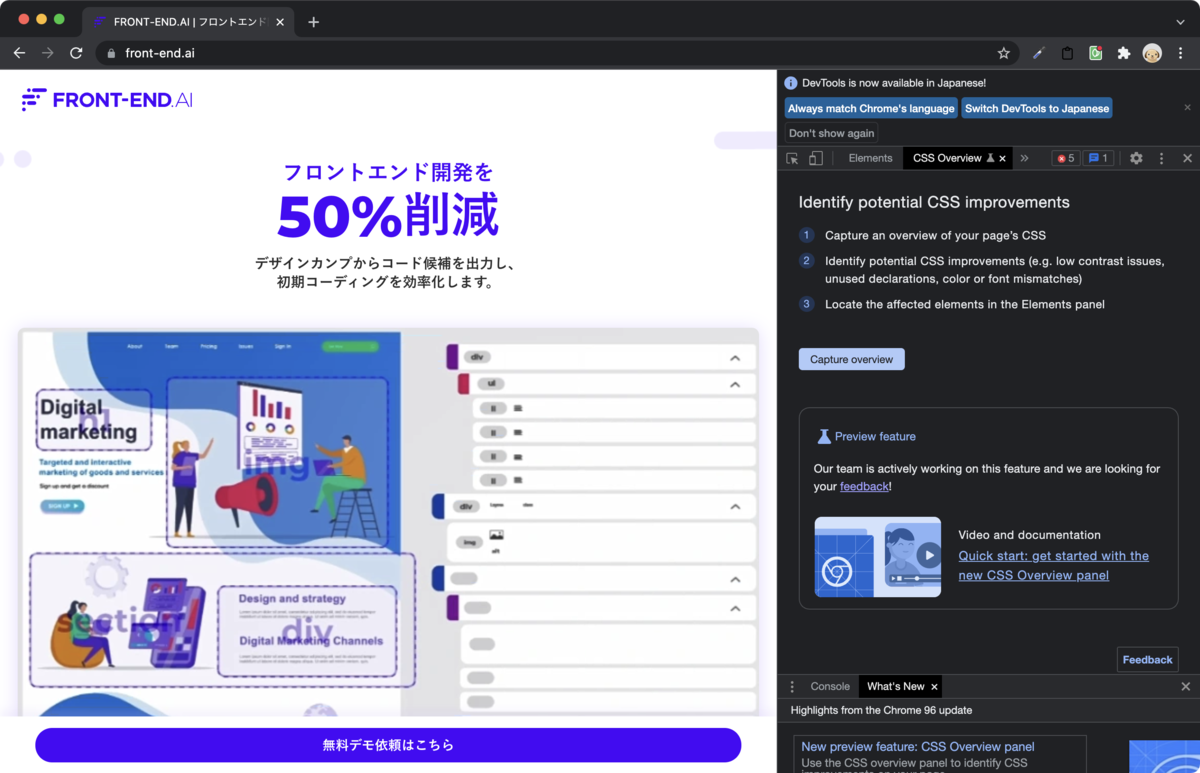Play the CSS Overview video thumbnail
Screen dimensions: 1200x773
pyautogui.click(x=877, y=557)
